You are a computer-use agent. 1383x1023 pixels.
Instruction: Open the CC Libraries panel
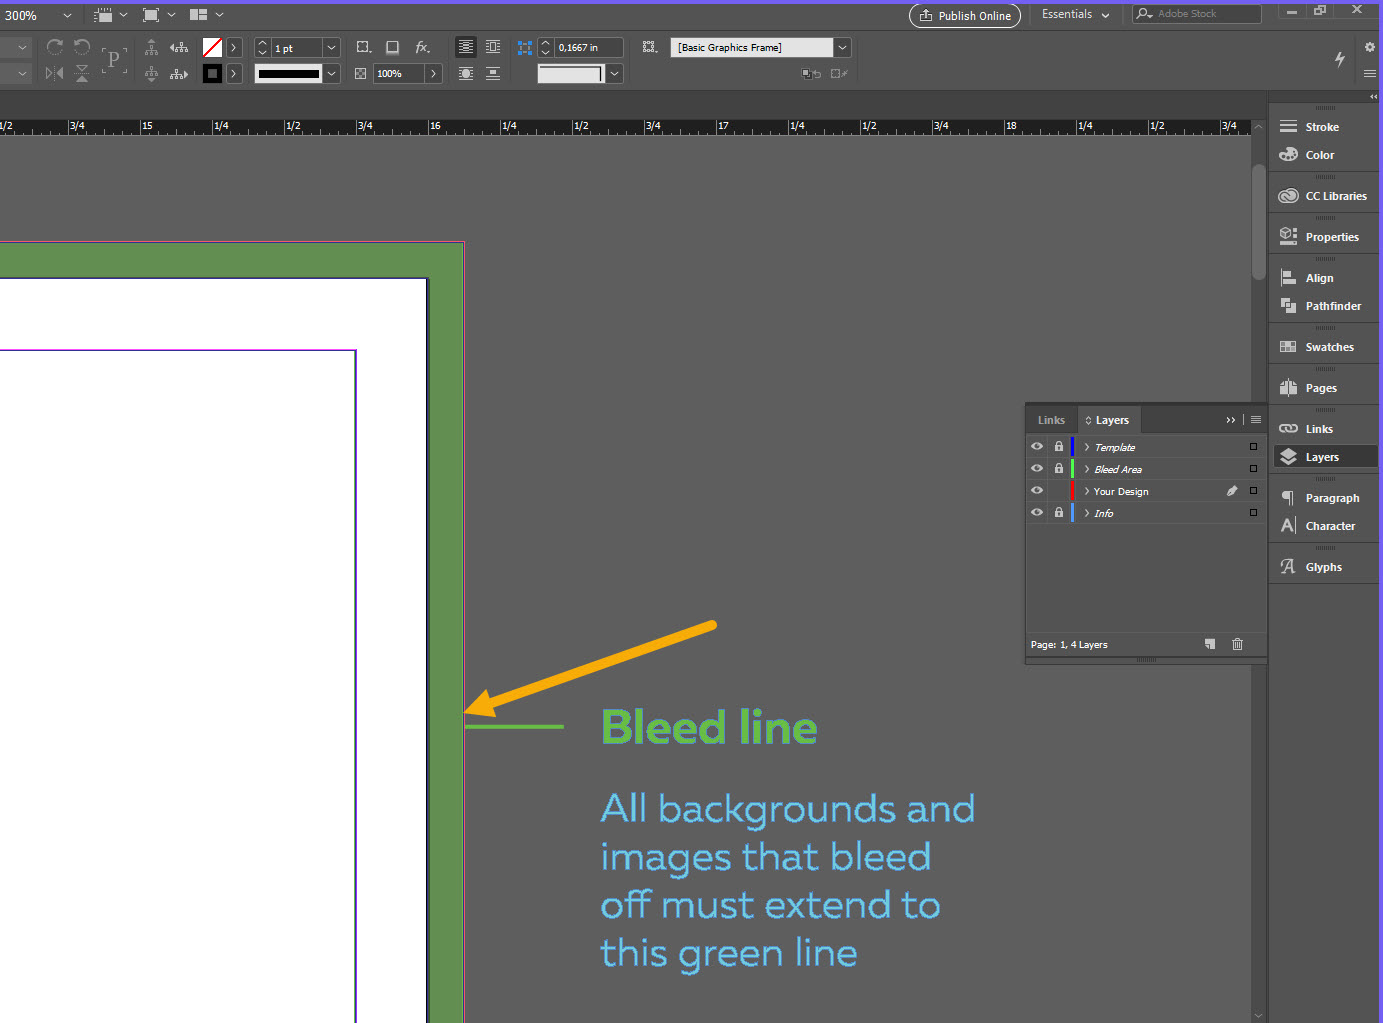1323,196
